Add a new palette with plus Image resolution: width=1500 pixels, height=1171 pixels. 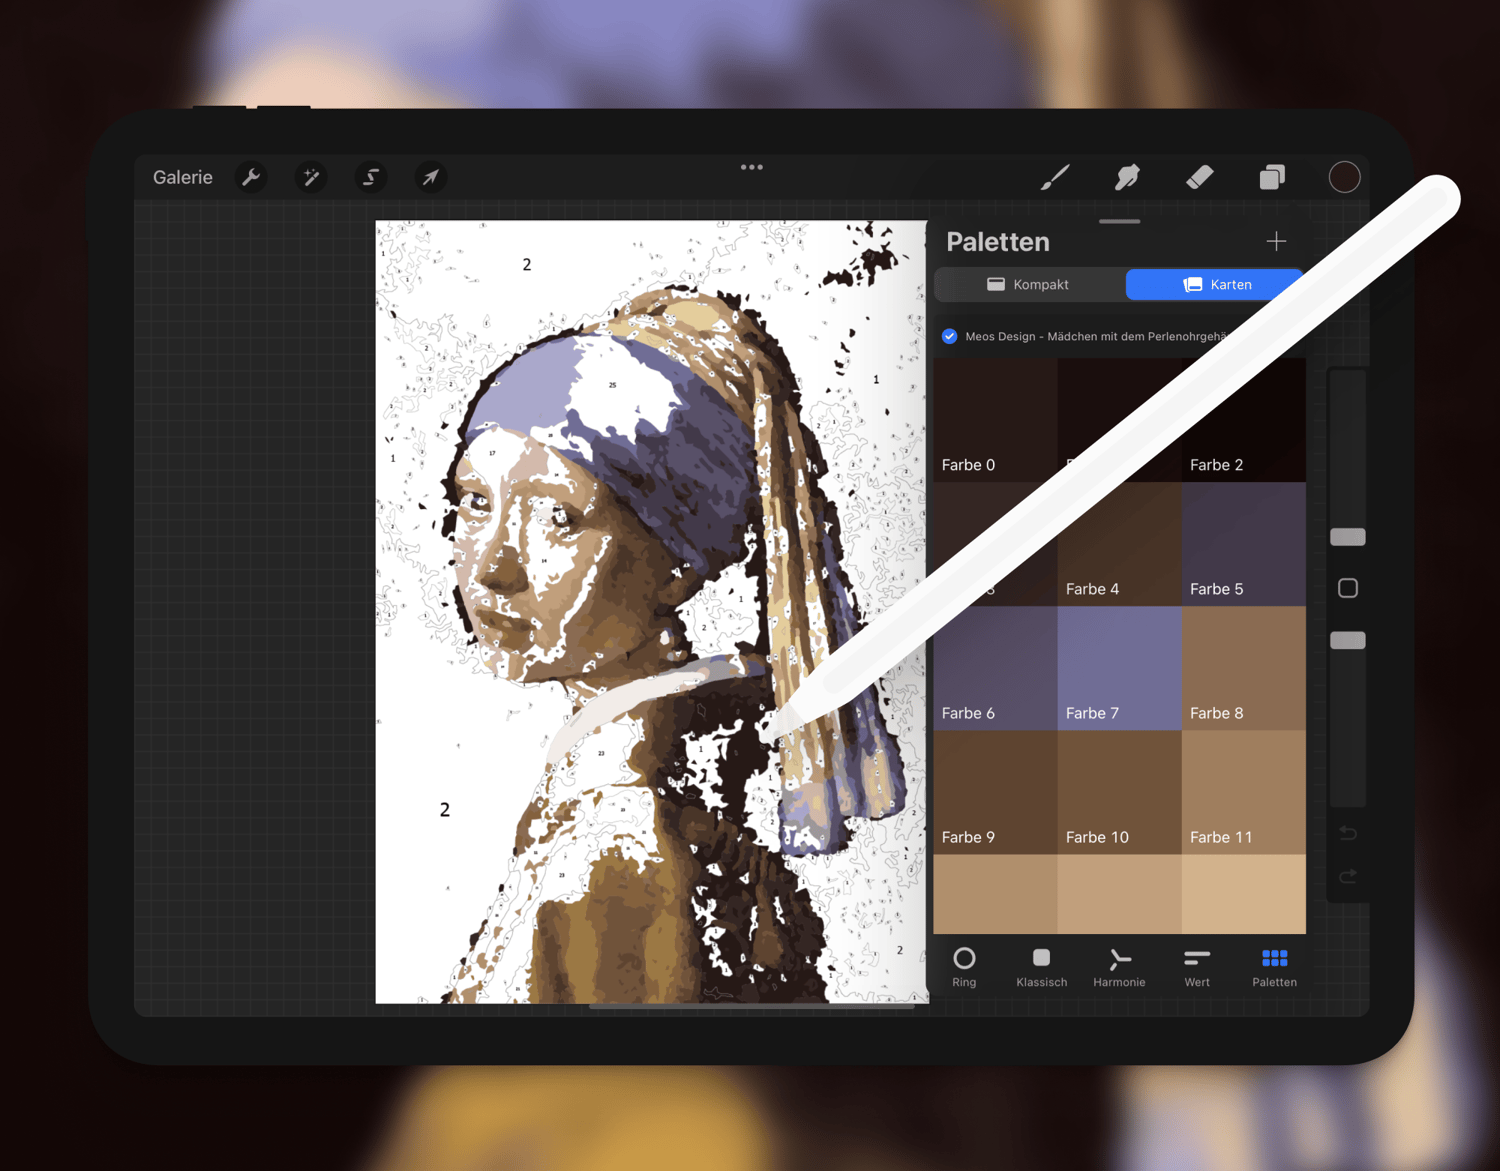[x=1276, y=241]
